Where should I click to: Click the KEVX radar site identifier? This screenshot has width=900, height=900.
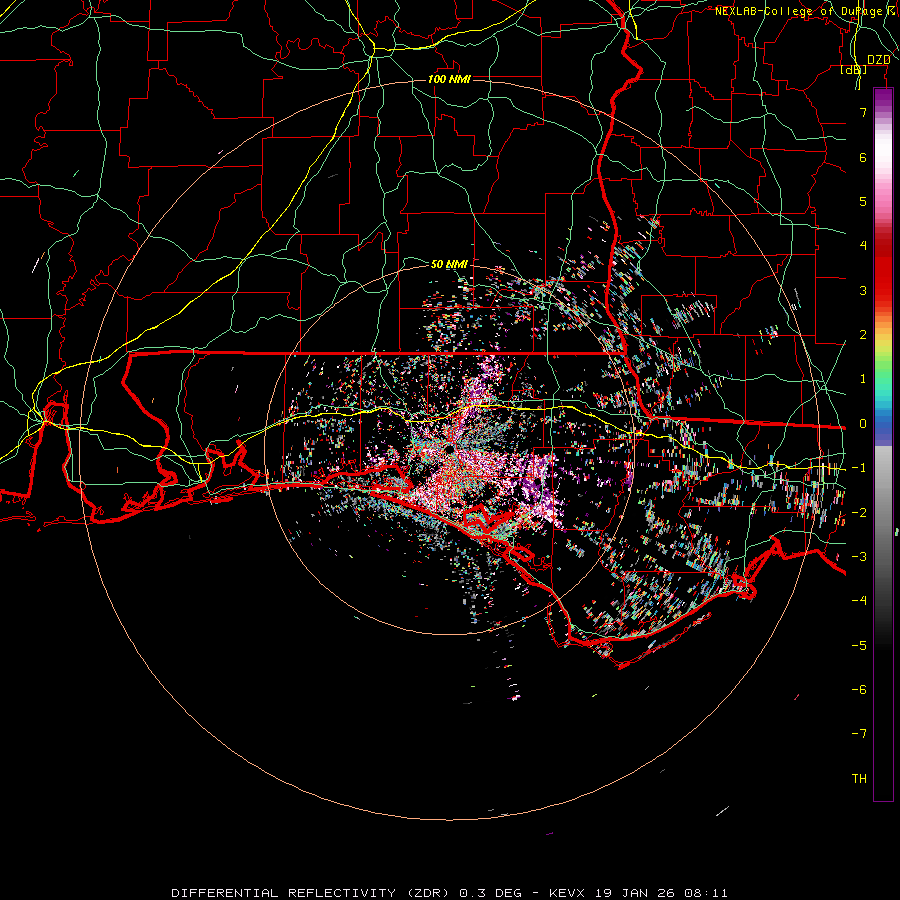pos(567,893)
